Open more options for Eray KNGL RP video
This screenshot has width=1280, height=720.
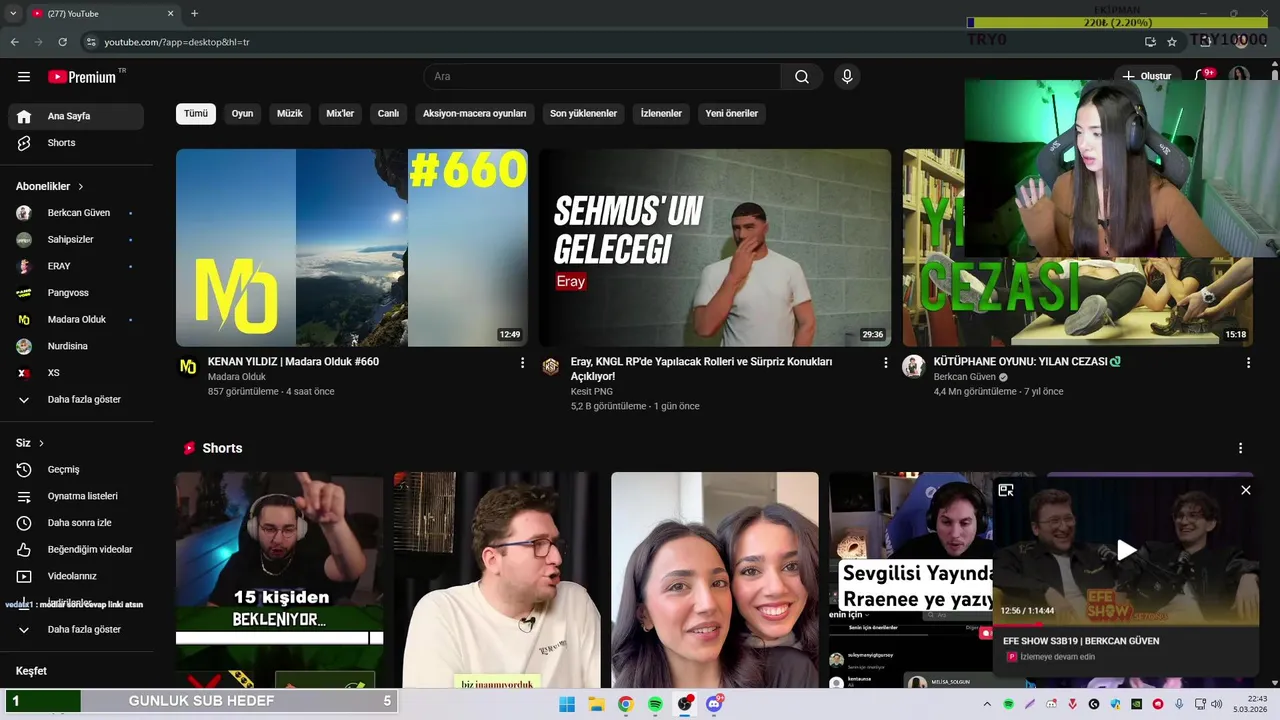(885, 363)
